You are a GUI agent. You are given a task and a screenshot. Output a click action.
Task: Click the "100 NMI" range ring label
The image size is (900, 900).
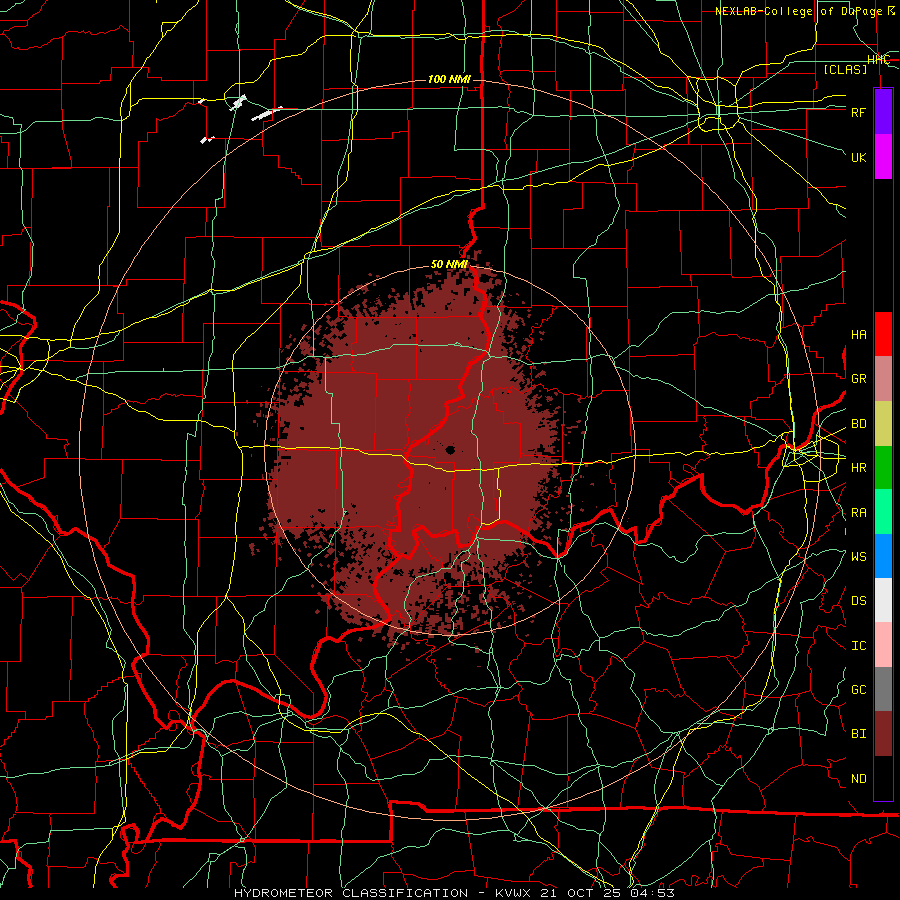click(x=449, y=79)
